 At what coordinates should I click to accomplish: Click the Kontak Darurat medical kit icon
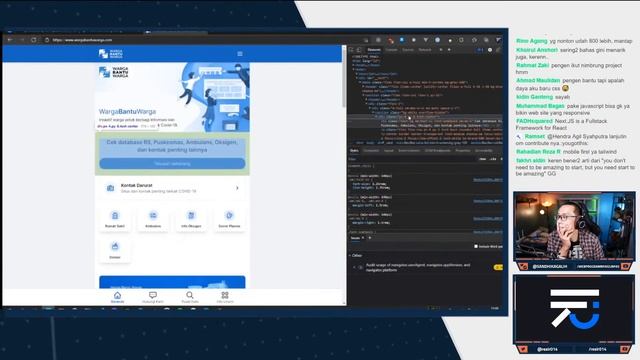pyautogui.click(x=110, y=188)
